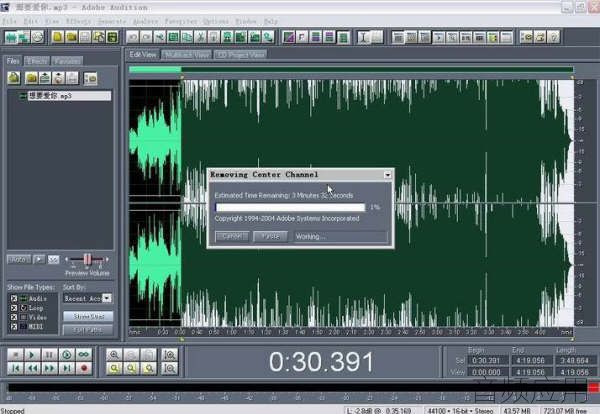The height and width of the screenshot is (414, 600).
Task: Click the Pause transport button
Action: pyautogui.click(x=49, y=355)
